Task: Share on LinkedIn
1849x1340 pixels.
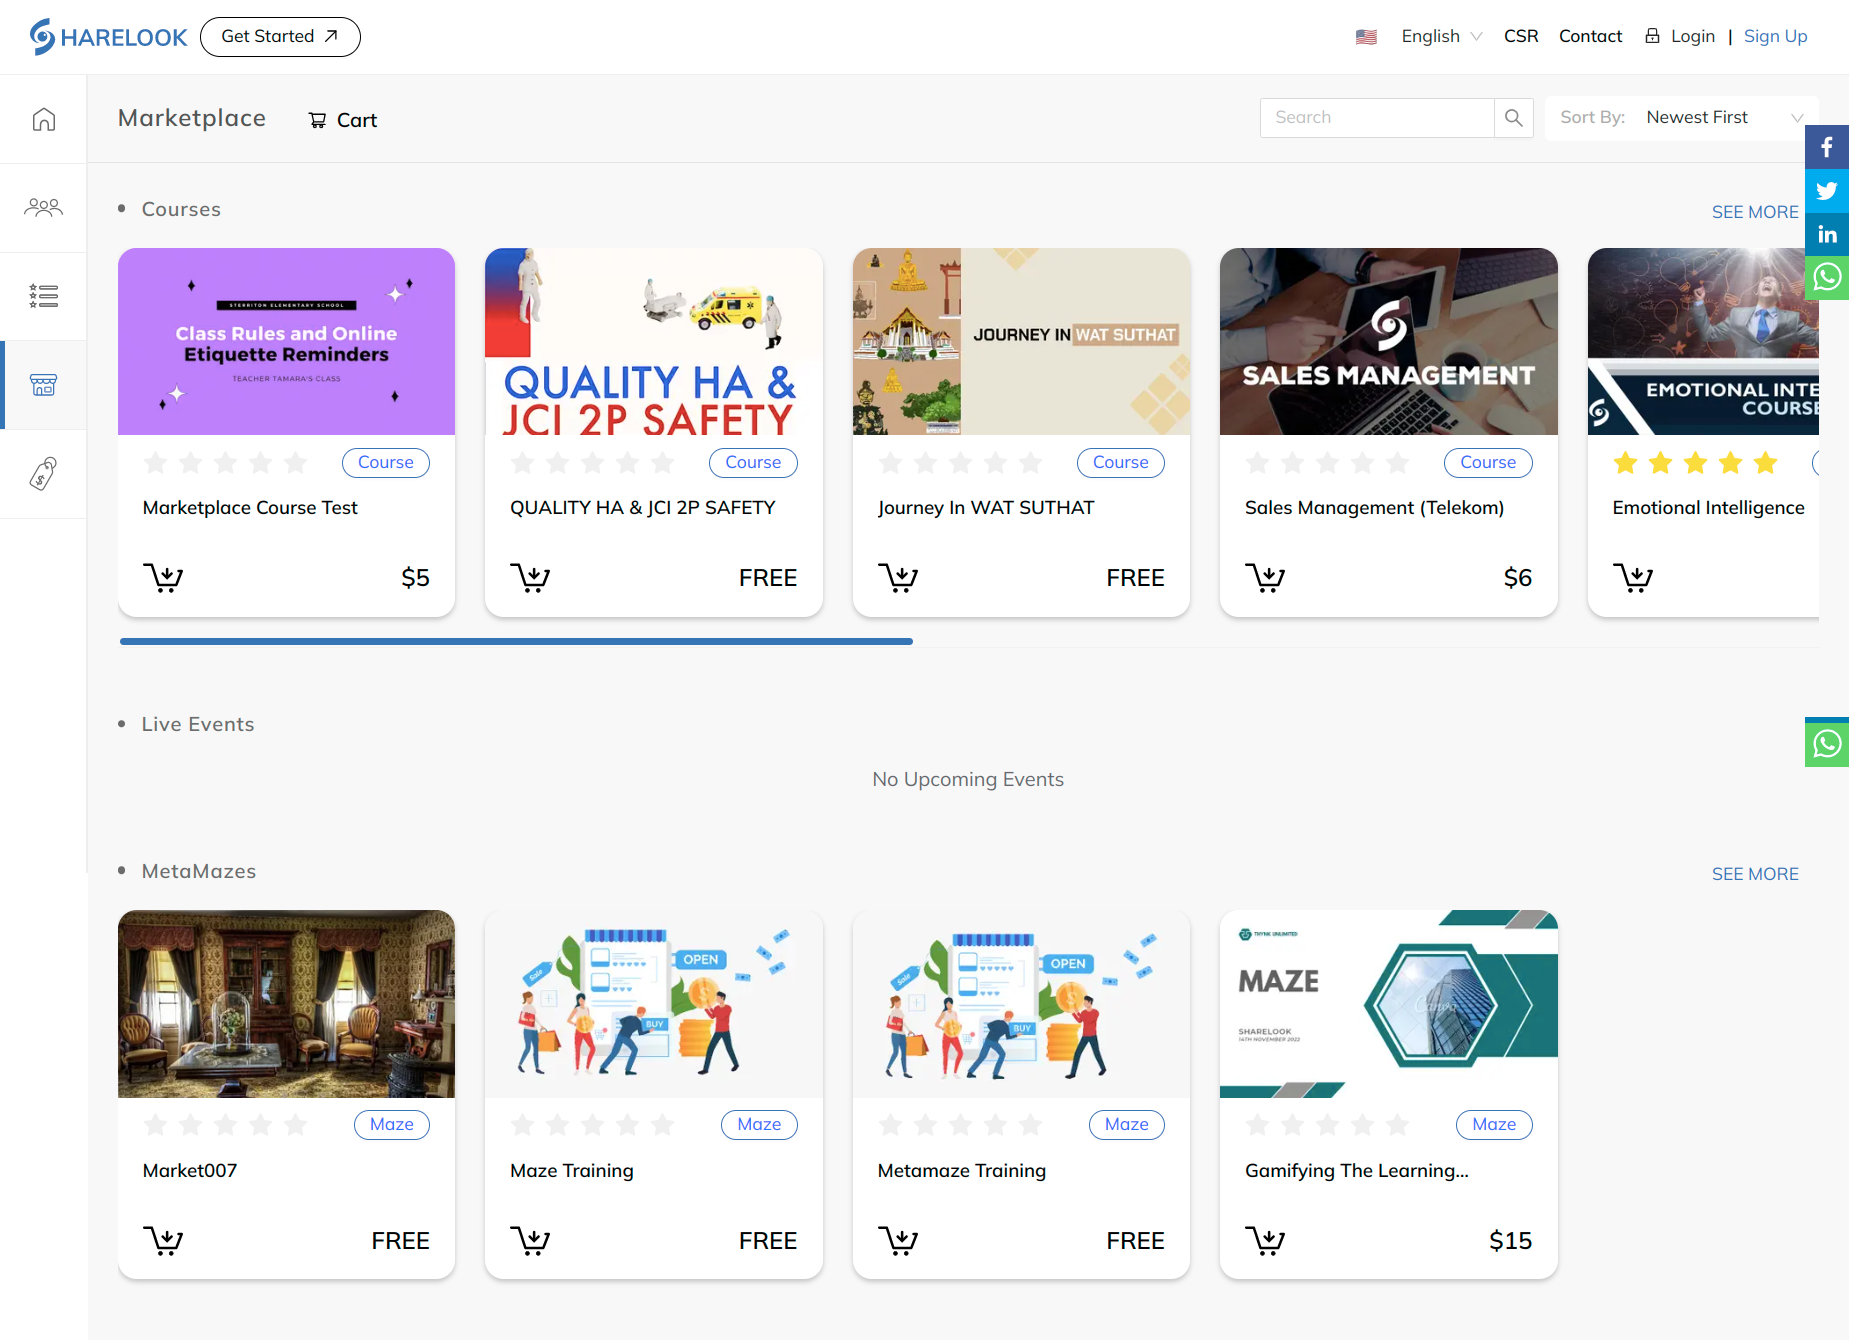Action: (1827, 234)
